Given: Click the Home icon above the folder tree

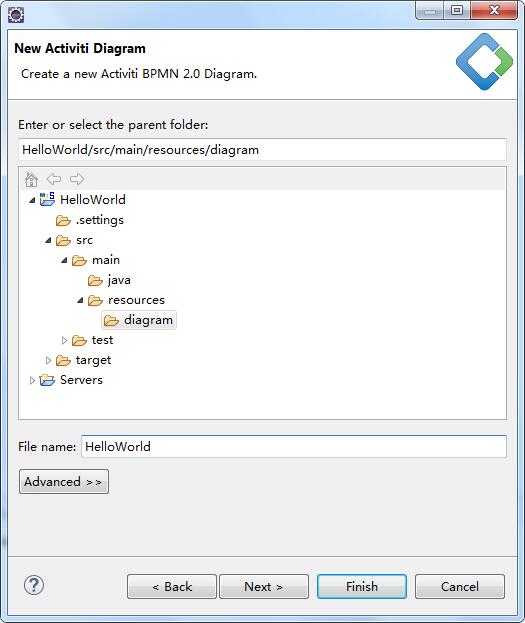Looking at the screenshot, I should 31,179.
